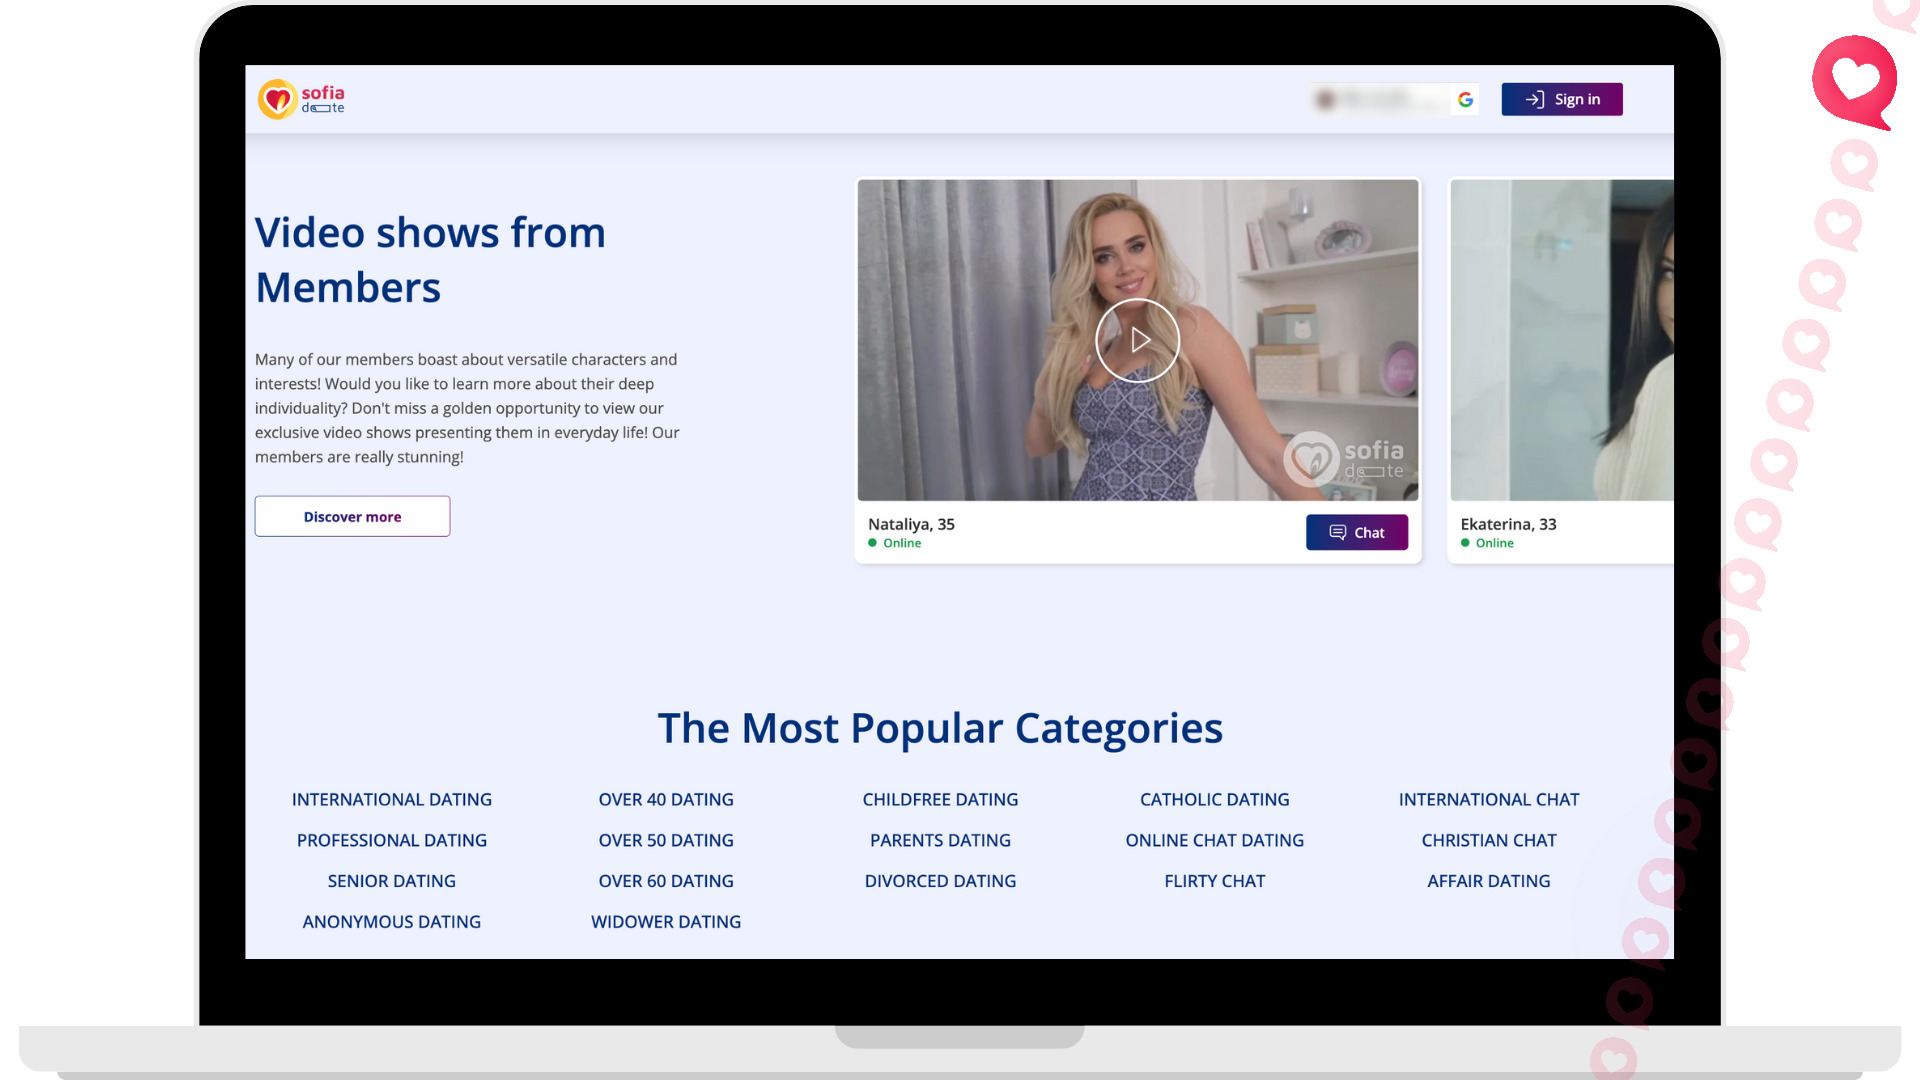Viewport: 1920px width, 1080px height.
Task: Open CHRISTIAN CHAT category
Action: coord(1489,840)
